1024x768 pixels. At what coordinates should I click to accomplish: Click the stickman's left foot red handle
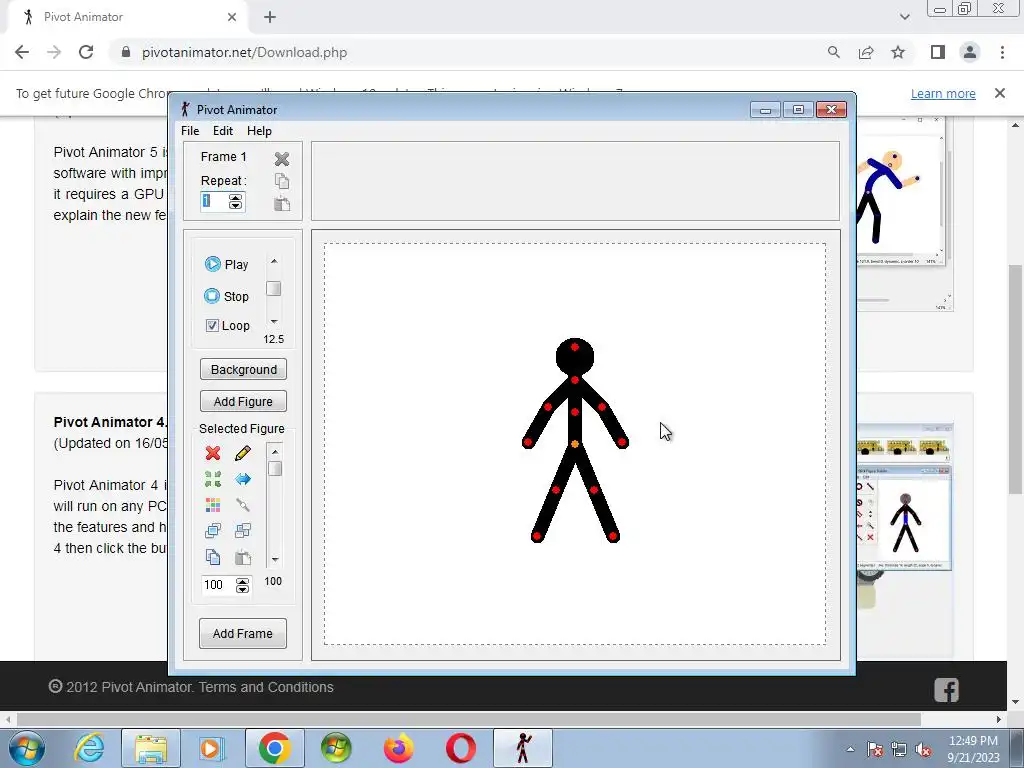tap(537, 537)
